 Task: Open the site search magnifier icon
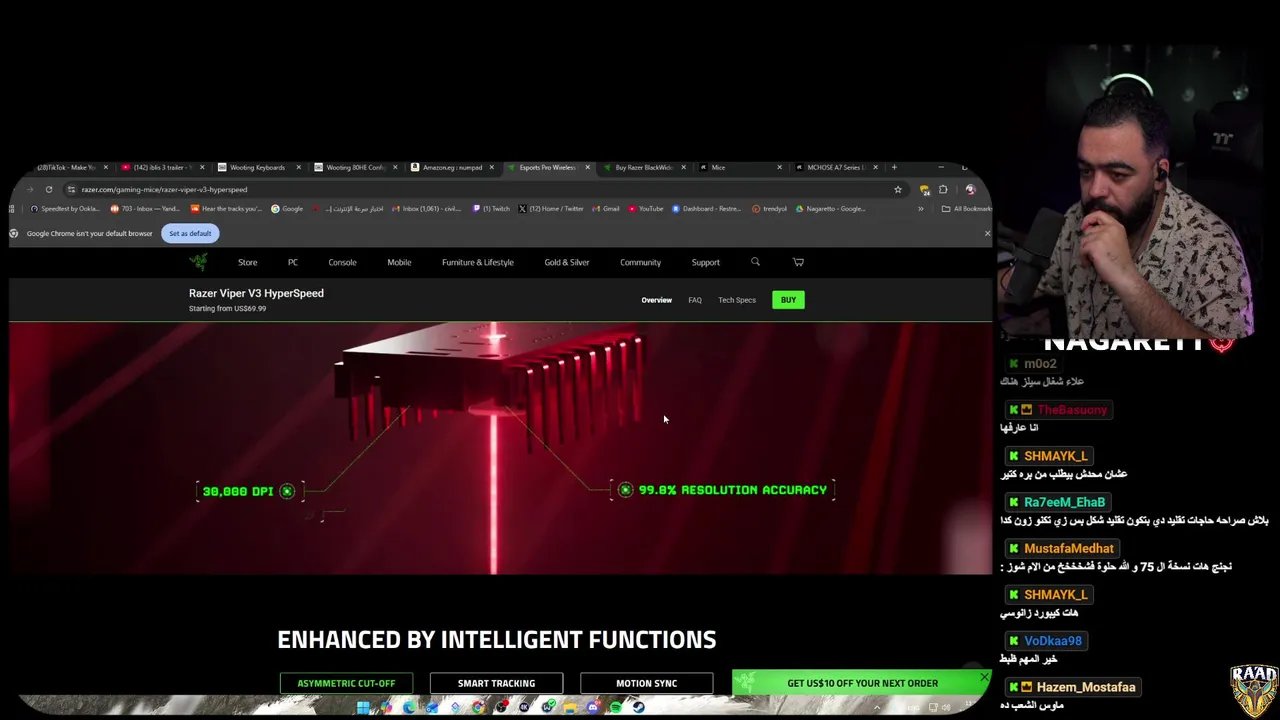[x=755, y=262]
